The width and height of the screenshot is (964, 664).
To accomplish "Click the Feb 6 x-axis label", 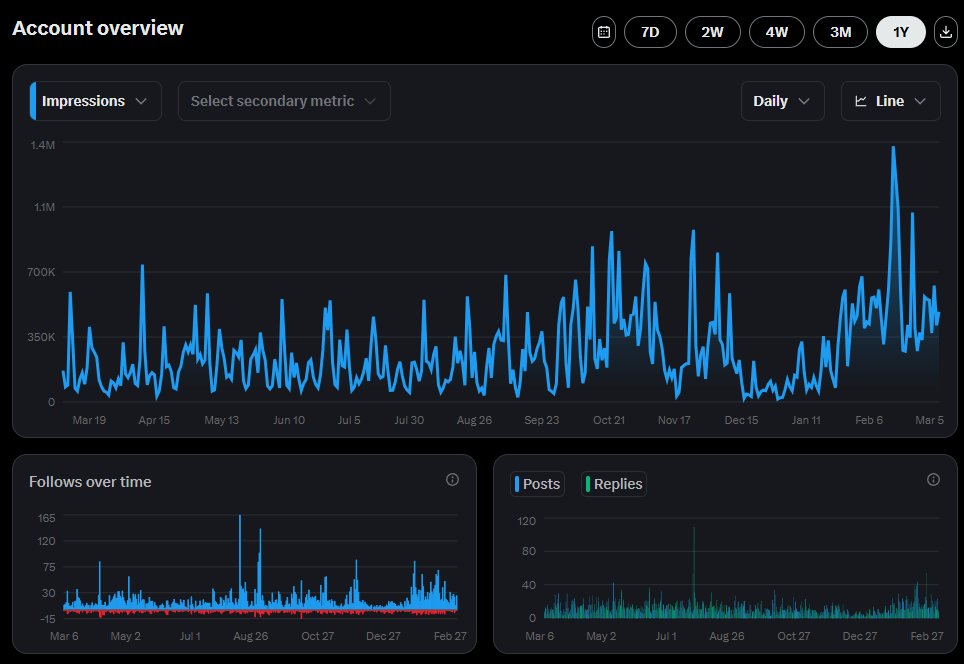I will 869,420.
